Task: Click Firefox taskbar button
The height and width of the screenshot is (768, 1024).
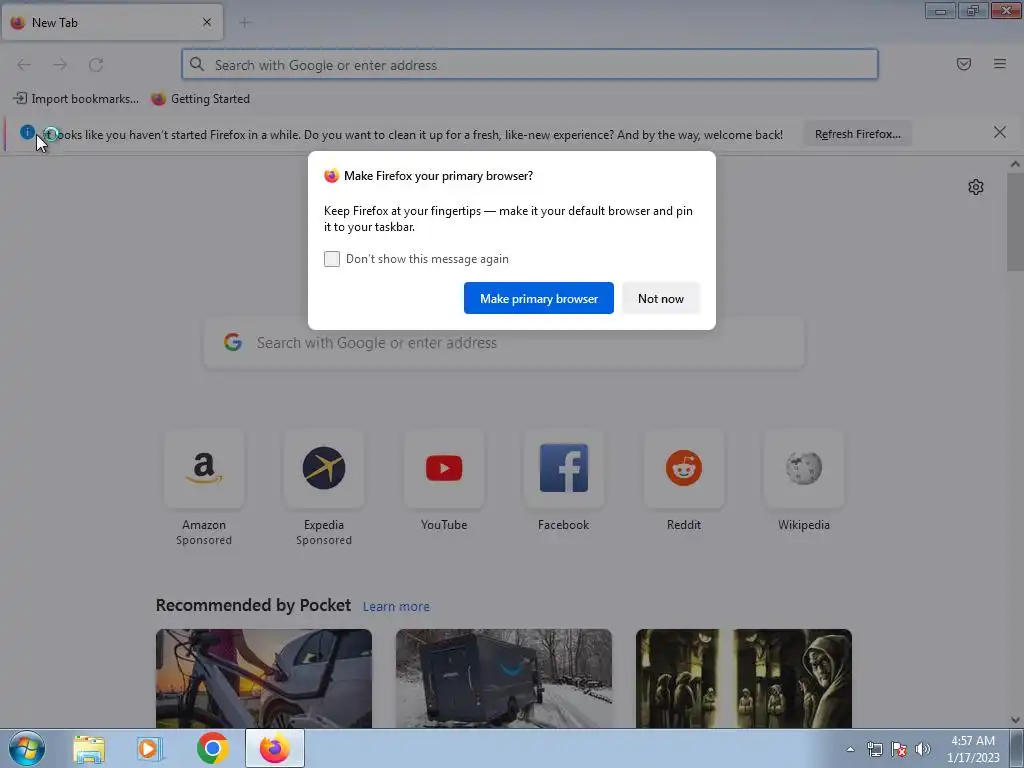Action: click(274, 748)
